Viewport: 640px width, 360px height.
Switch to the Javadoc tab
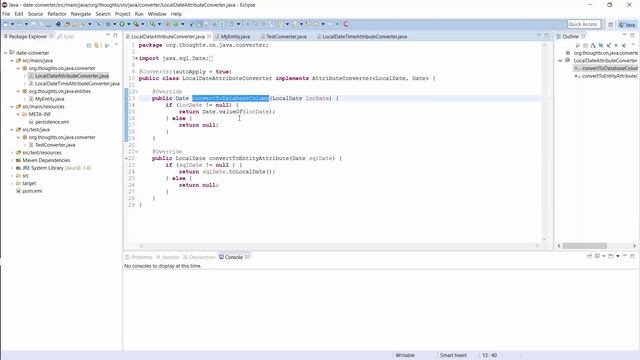(x=168, y=257)
